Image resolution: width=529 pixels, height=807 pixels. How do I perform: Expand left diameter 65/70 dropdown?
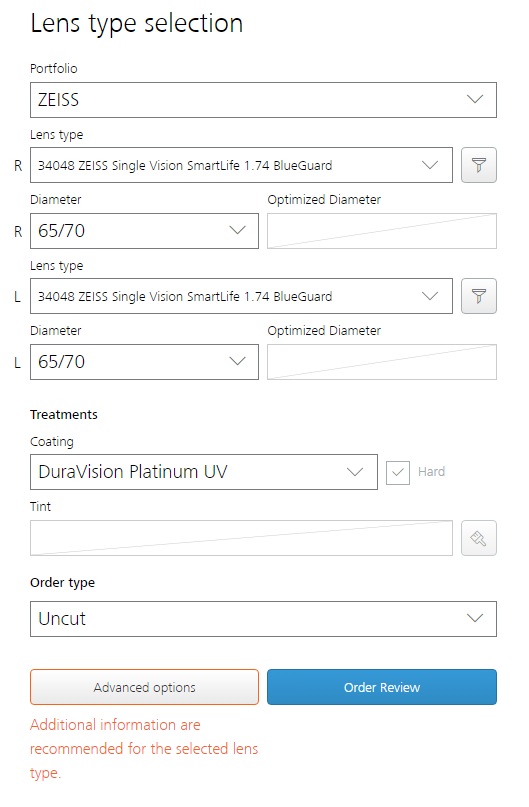145,362
